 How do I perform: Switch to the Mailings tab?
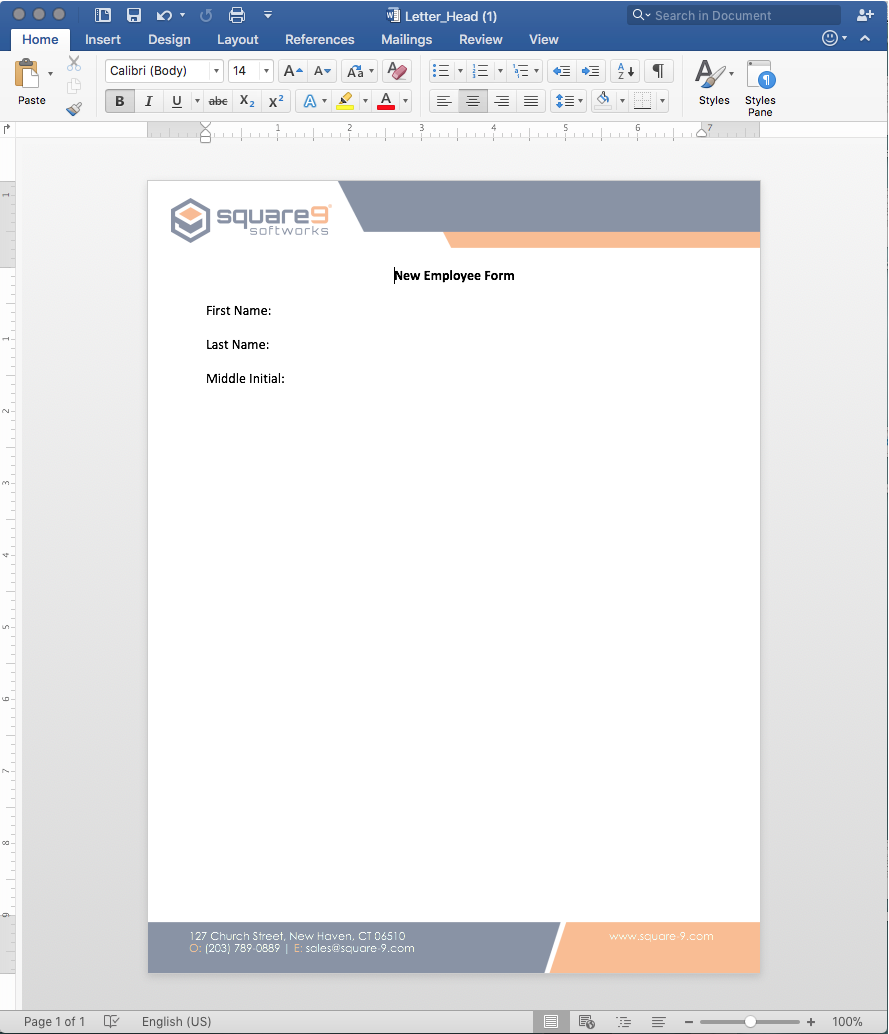[406, 39]
